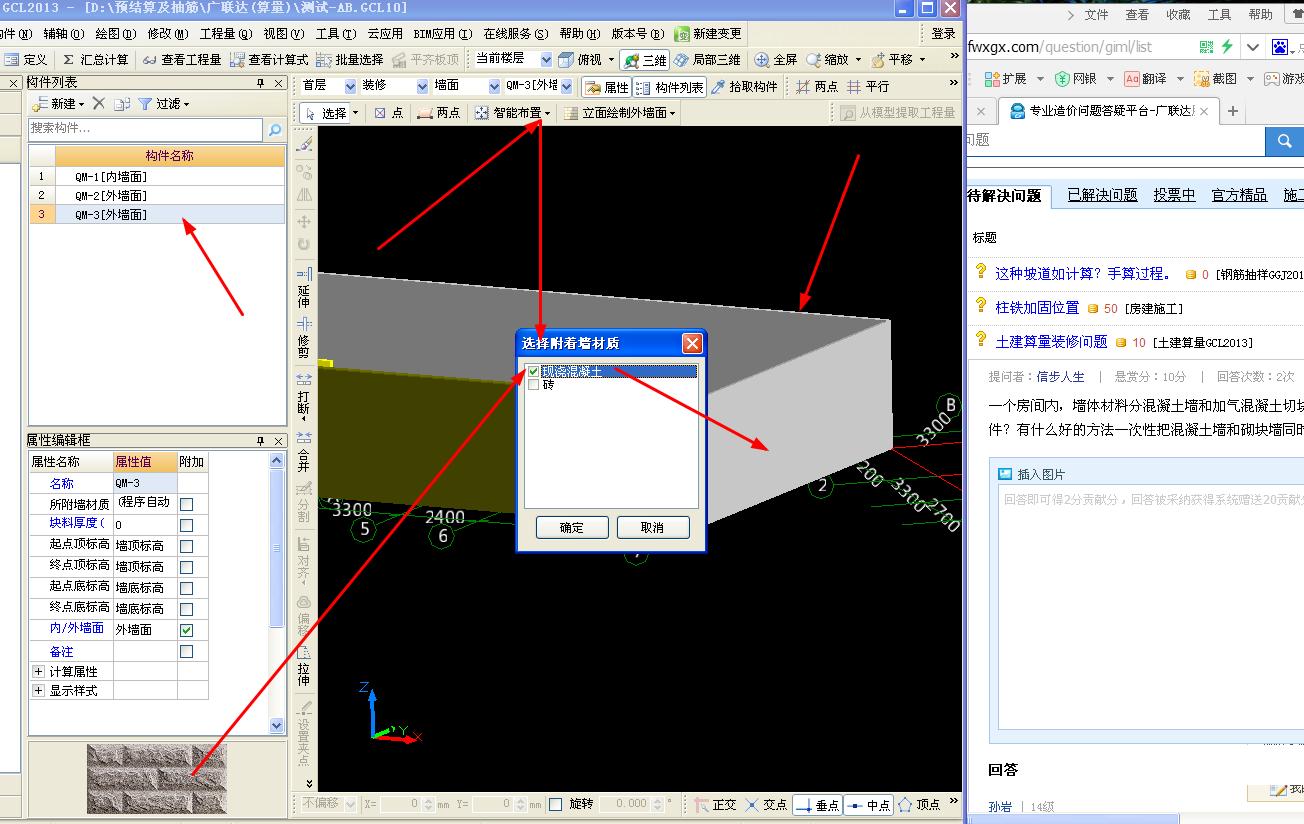
Task: Select the 点 point drawing tool
Action: click(389, 113)
